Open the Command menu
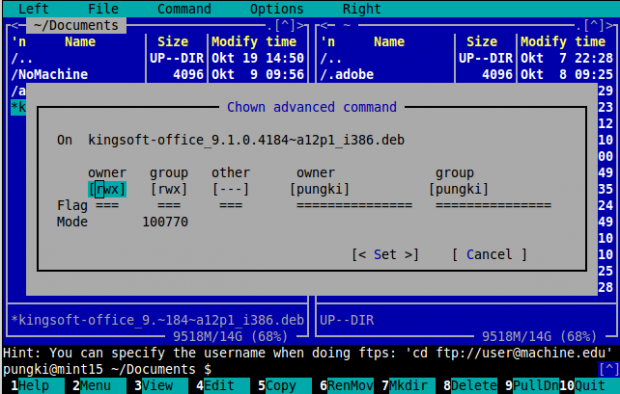620x394 pixels. [x=184, y=9]
